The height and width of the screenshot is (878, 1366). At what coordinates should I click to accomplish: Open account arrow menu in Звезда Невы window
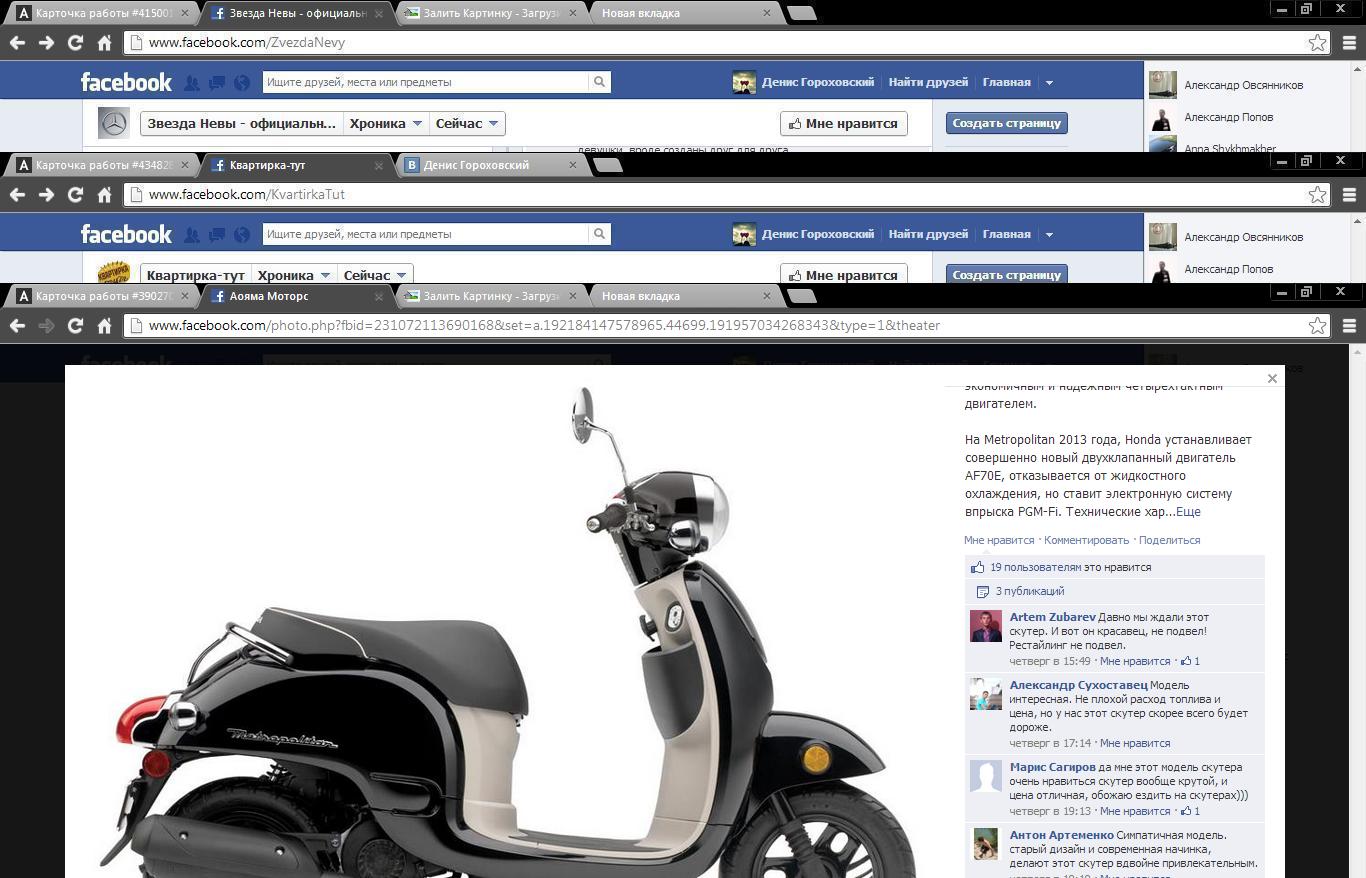pyautogui.click(x=1049, y=82)
